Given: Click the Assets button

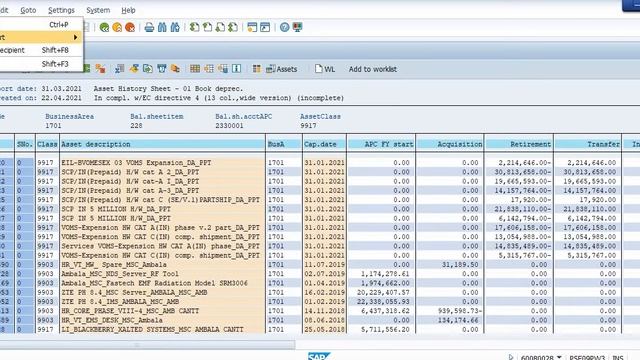Looking at the screenshot, I should 282,69.
